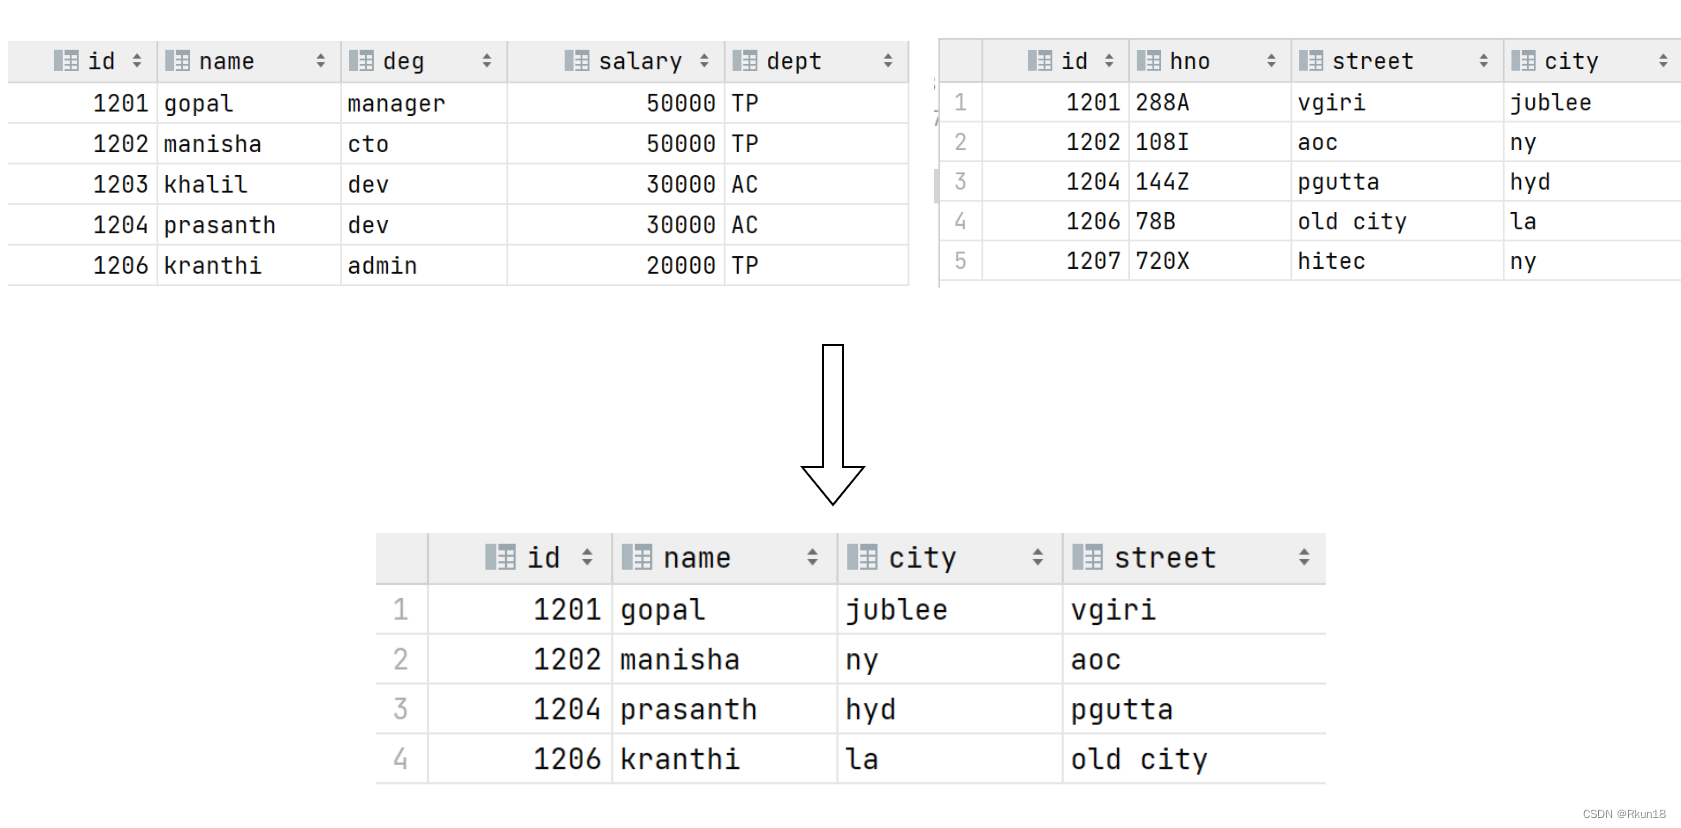Screen dimensions: 1681x828
Task: Click the id column icon in the salary table
Action: click(x=66, y=61)
